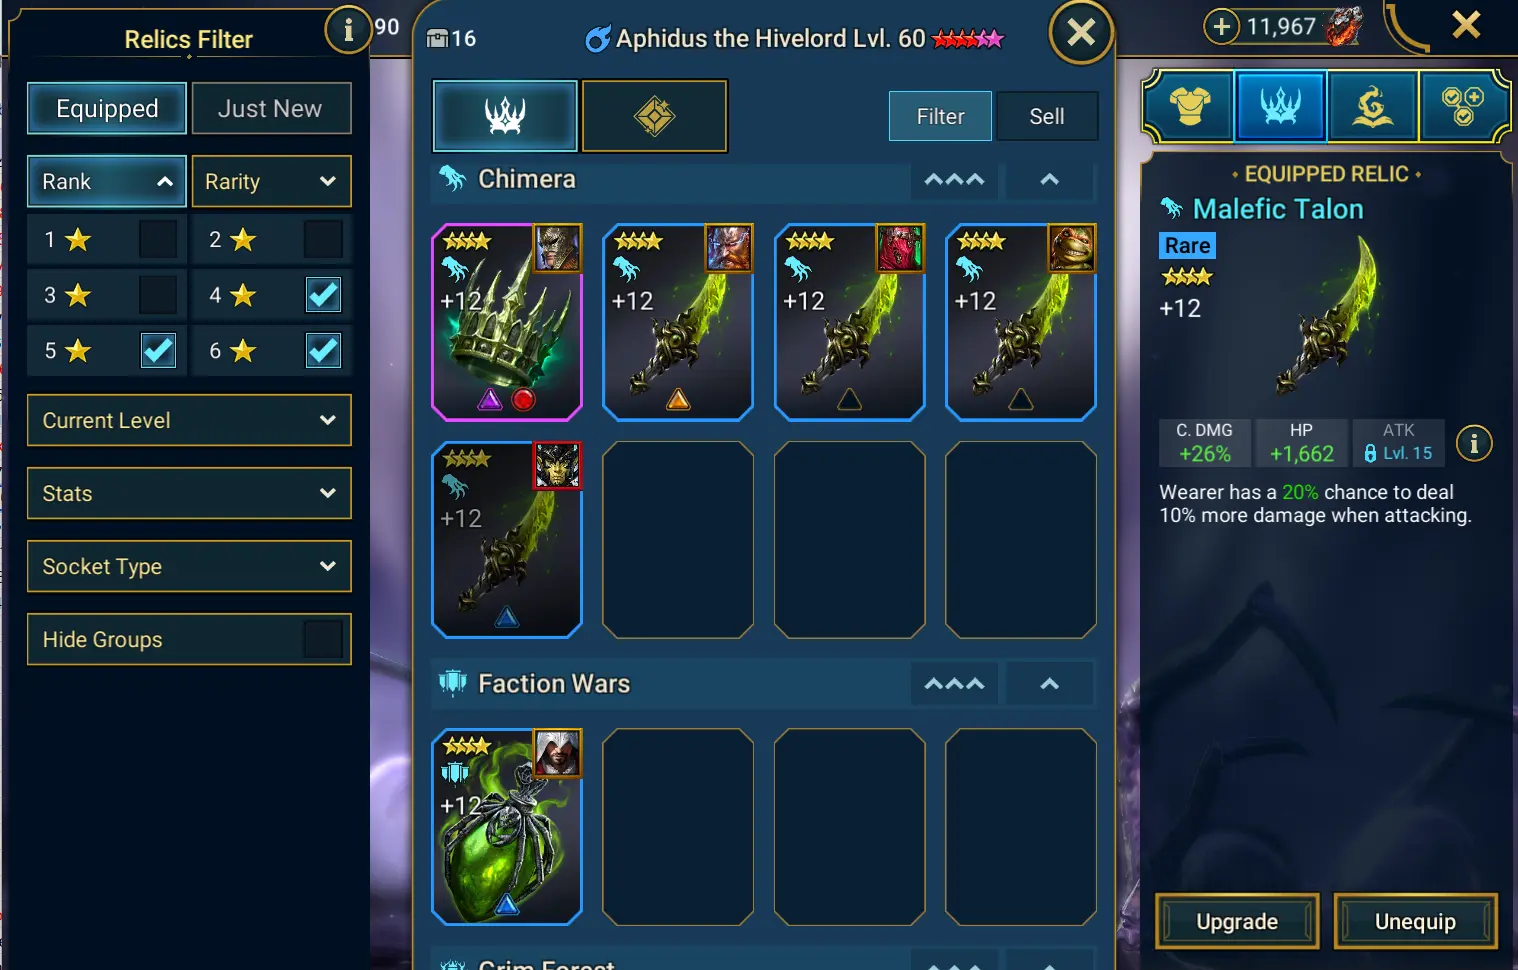Toggle the Hide Groups checkbox

[323, 639]
